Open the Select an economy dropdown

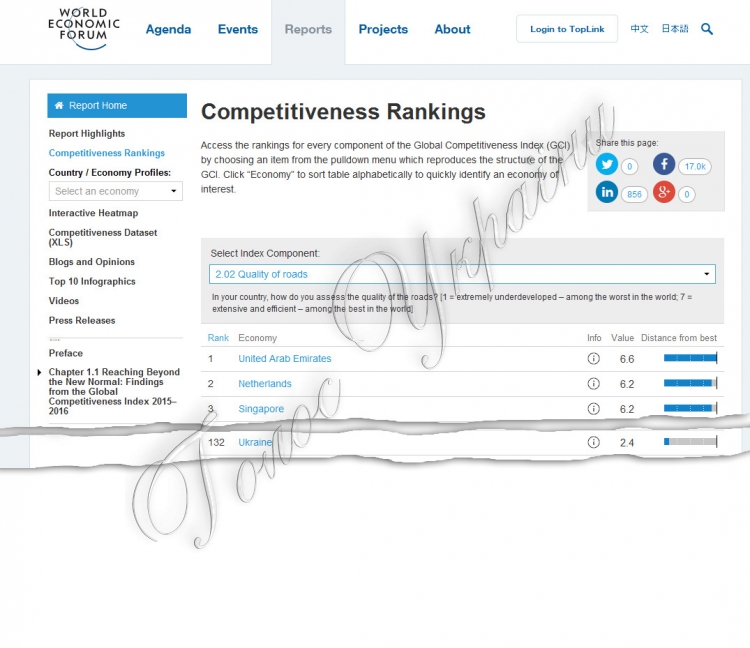point(116,191)
